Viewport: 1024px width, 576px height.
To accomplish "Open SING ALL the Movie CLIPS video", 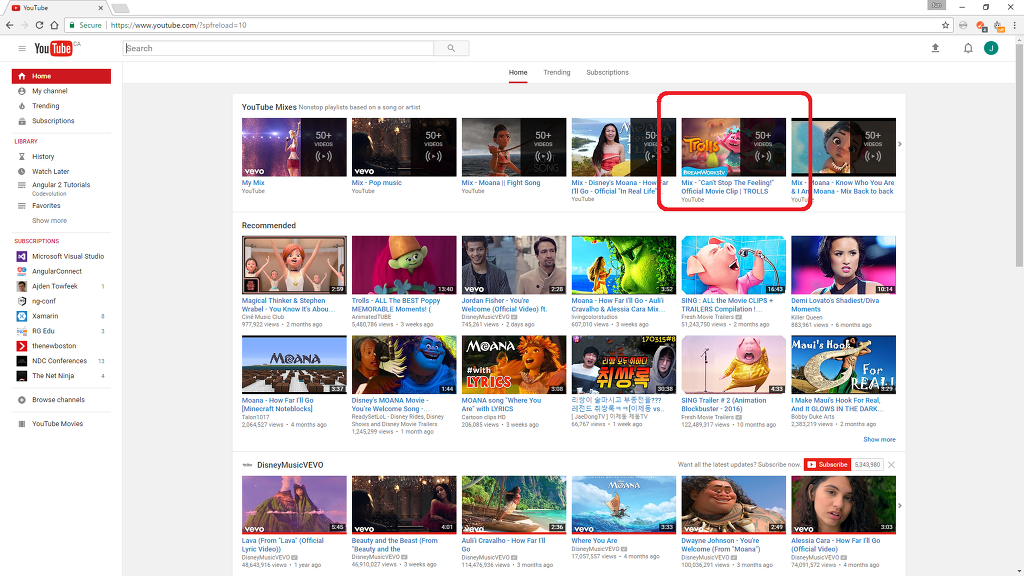I will coord(733,265).
